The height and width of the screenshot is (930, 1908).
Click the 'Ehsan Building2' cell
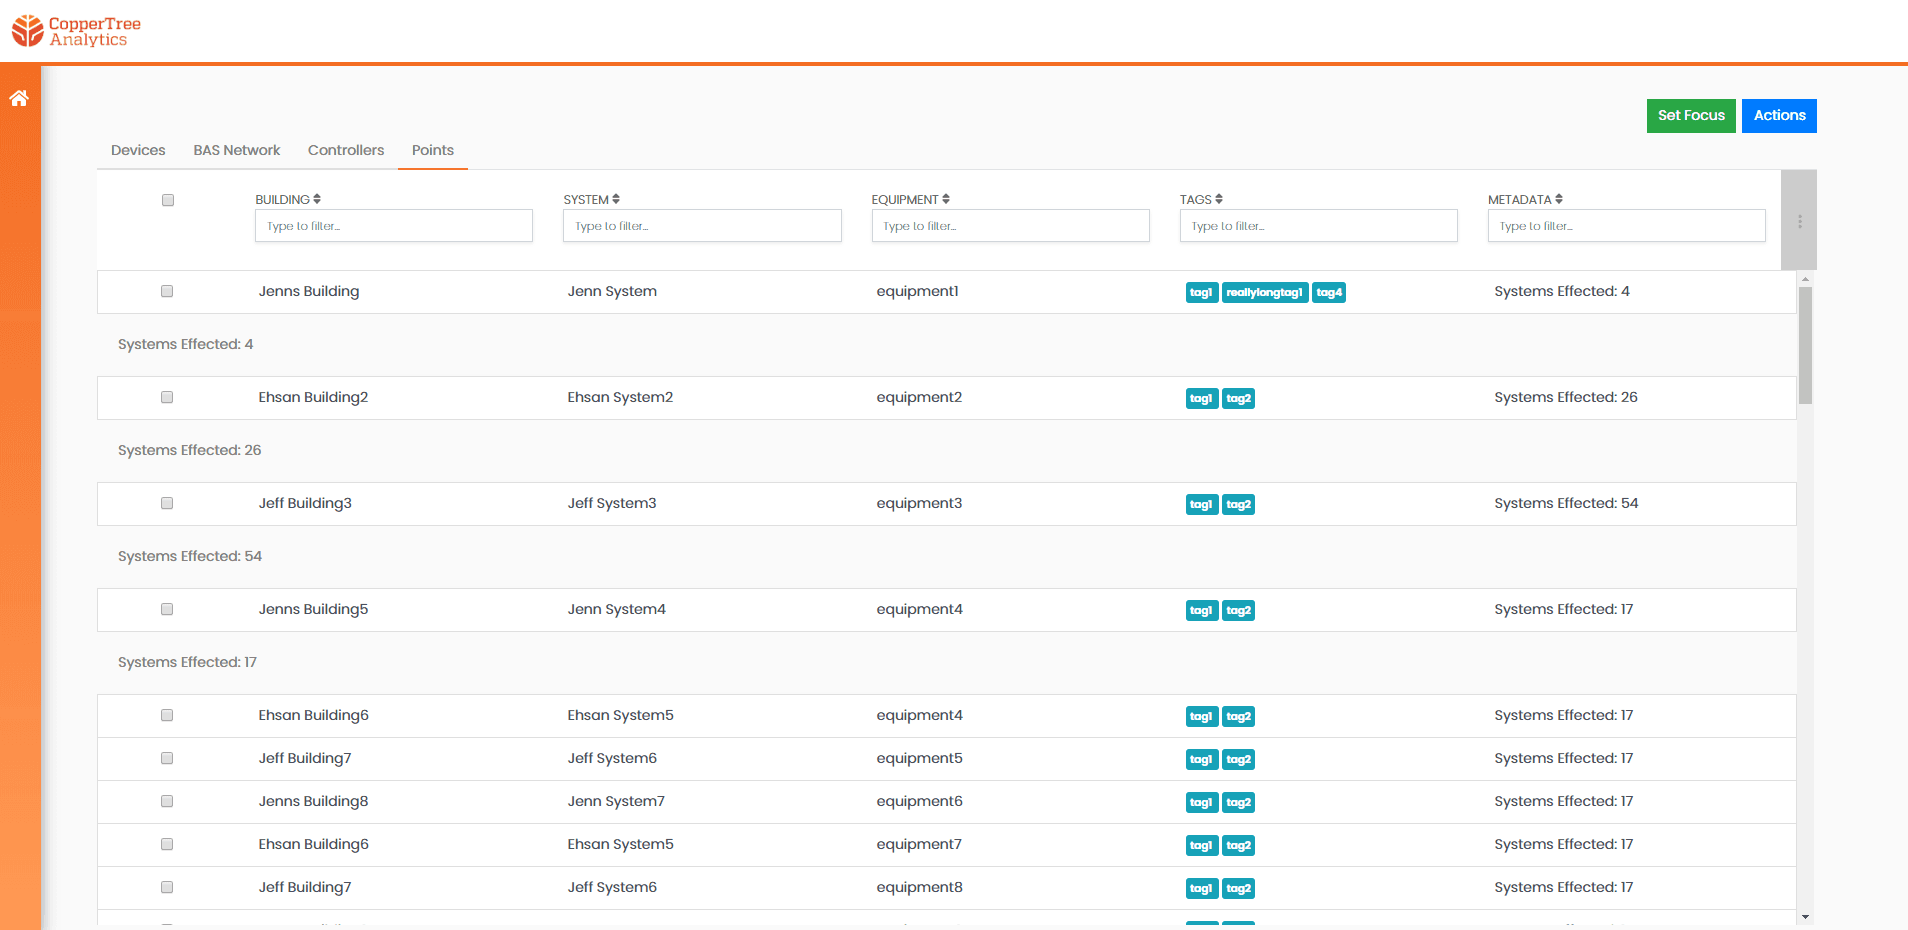(313, 397)
